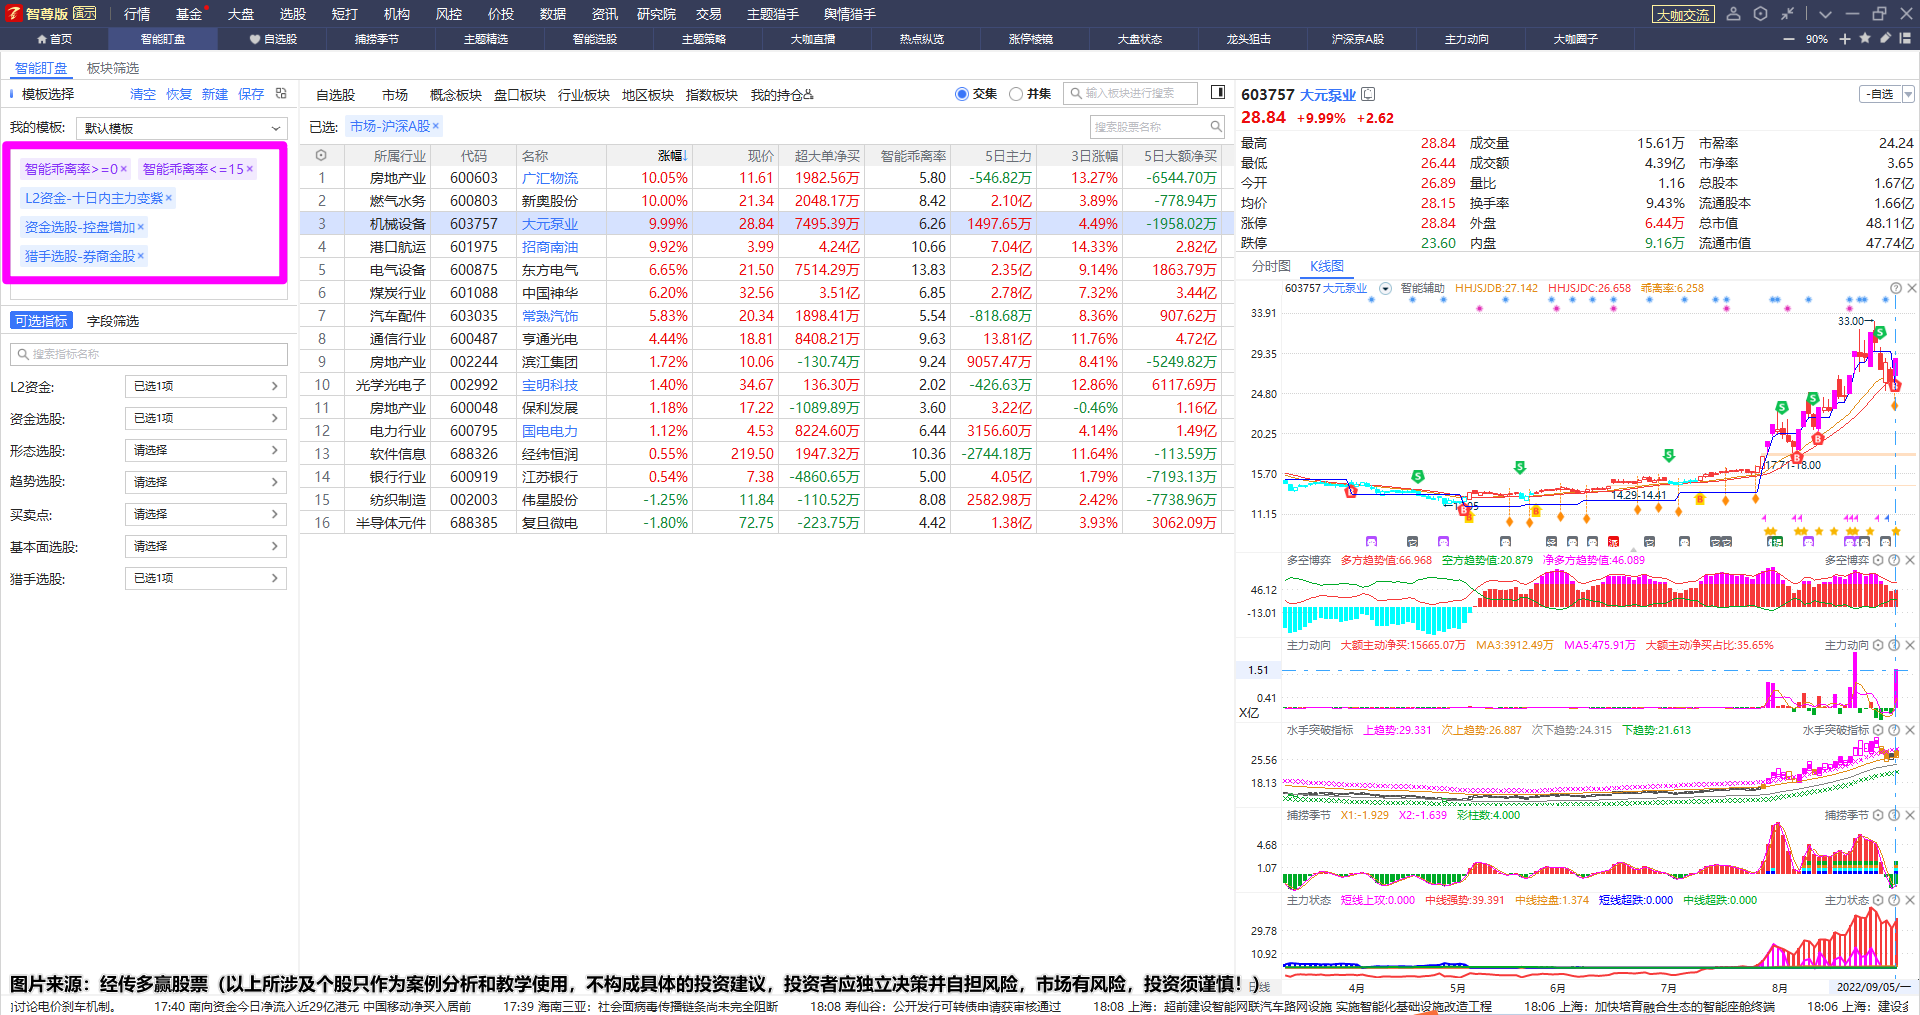Zoom in with the plus icon beside 90%

1845,39
